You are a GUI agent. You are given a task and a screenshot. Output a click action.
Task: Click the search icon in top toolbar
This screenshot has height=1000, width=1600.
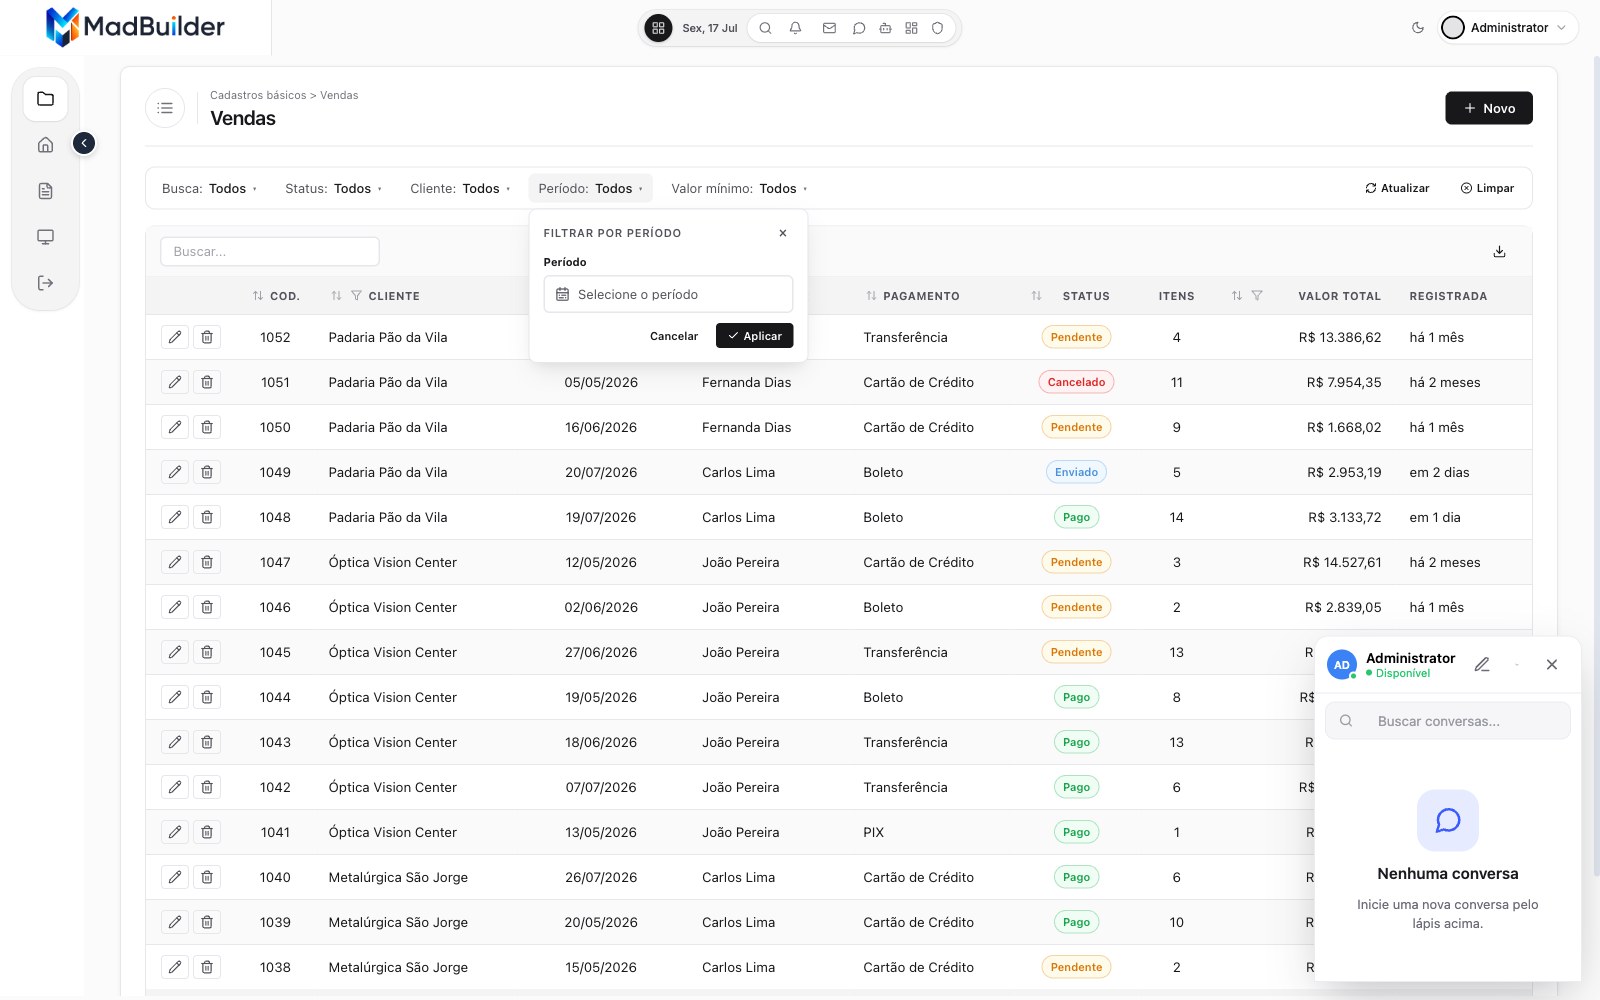coord(765,28)
